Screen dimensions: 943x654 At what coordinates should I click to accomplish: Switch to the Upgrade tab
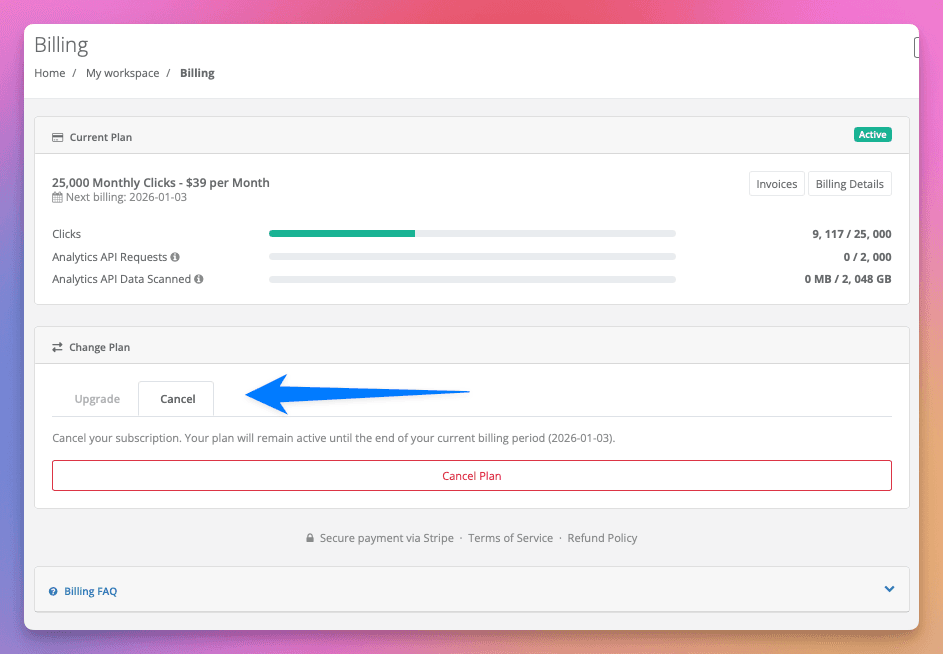[x=97, y=399]
